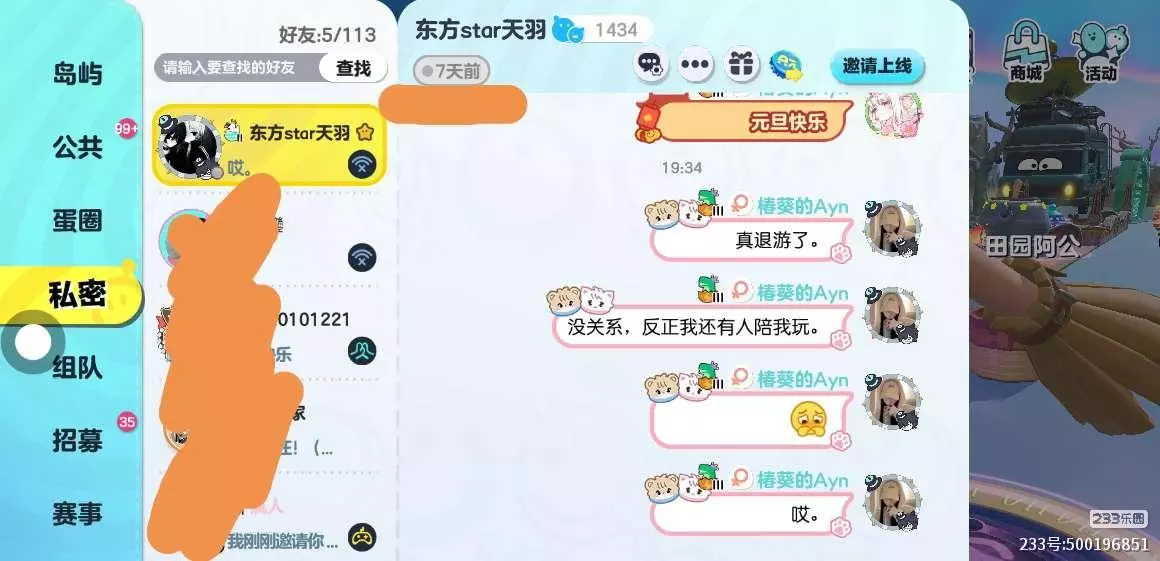
Task: Open the 活动 events icon
Action: pos(1100,50)
